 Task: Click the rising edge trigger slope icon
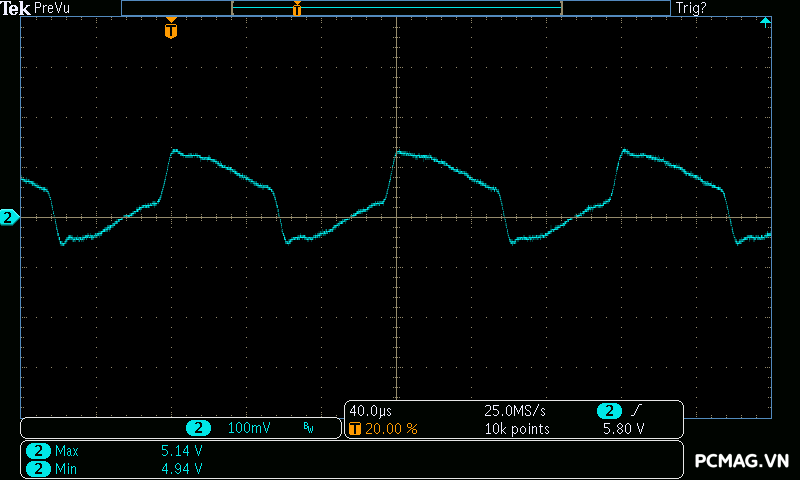click(x=637, y=411)
